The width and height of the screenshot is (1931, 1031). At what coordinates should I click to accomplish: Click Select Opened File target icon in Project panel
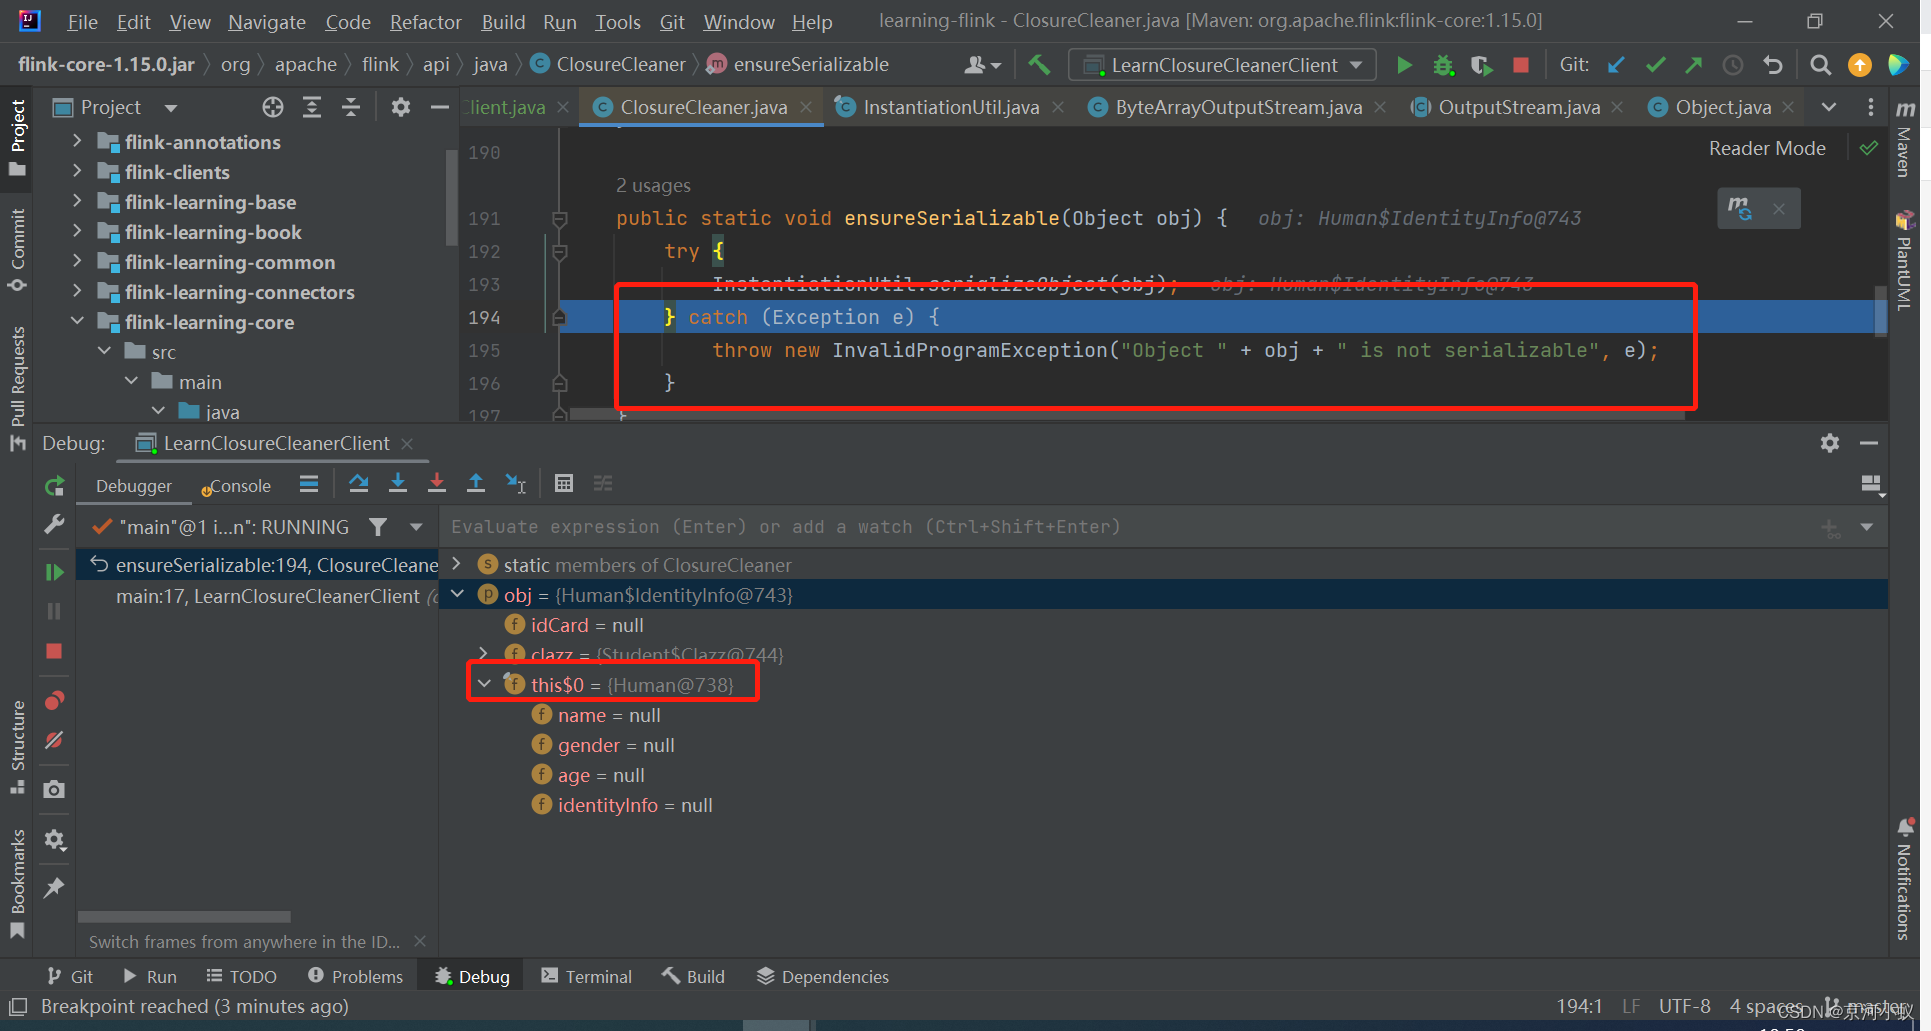click(x=273, y=107)
